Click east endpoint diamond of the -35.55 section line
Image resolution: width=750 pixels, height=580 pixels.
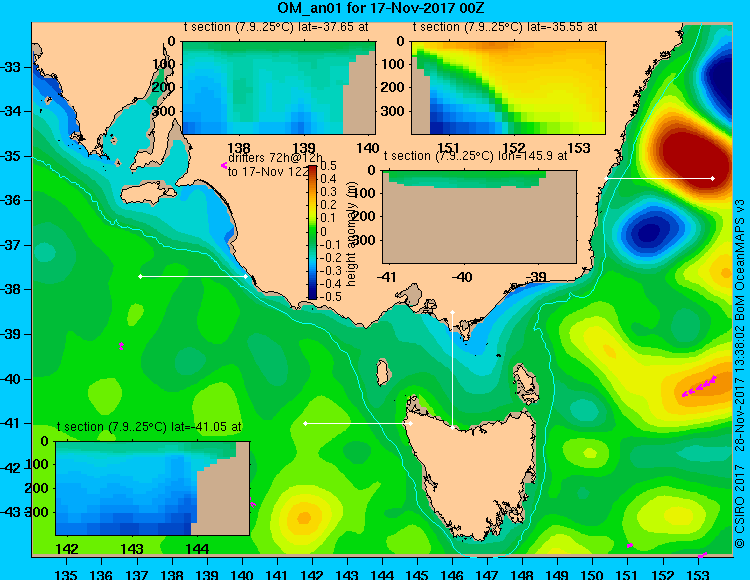pos(713,178)
